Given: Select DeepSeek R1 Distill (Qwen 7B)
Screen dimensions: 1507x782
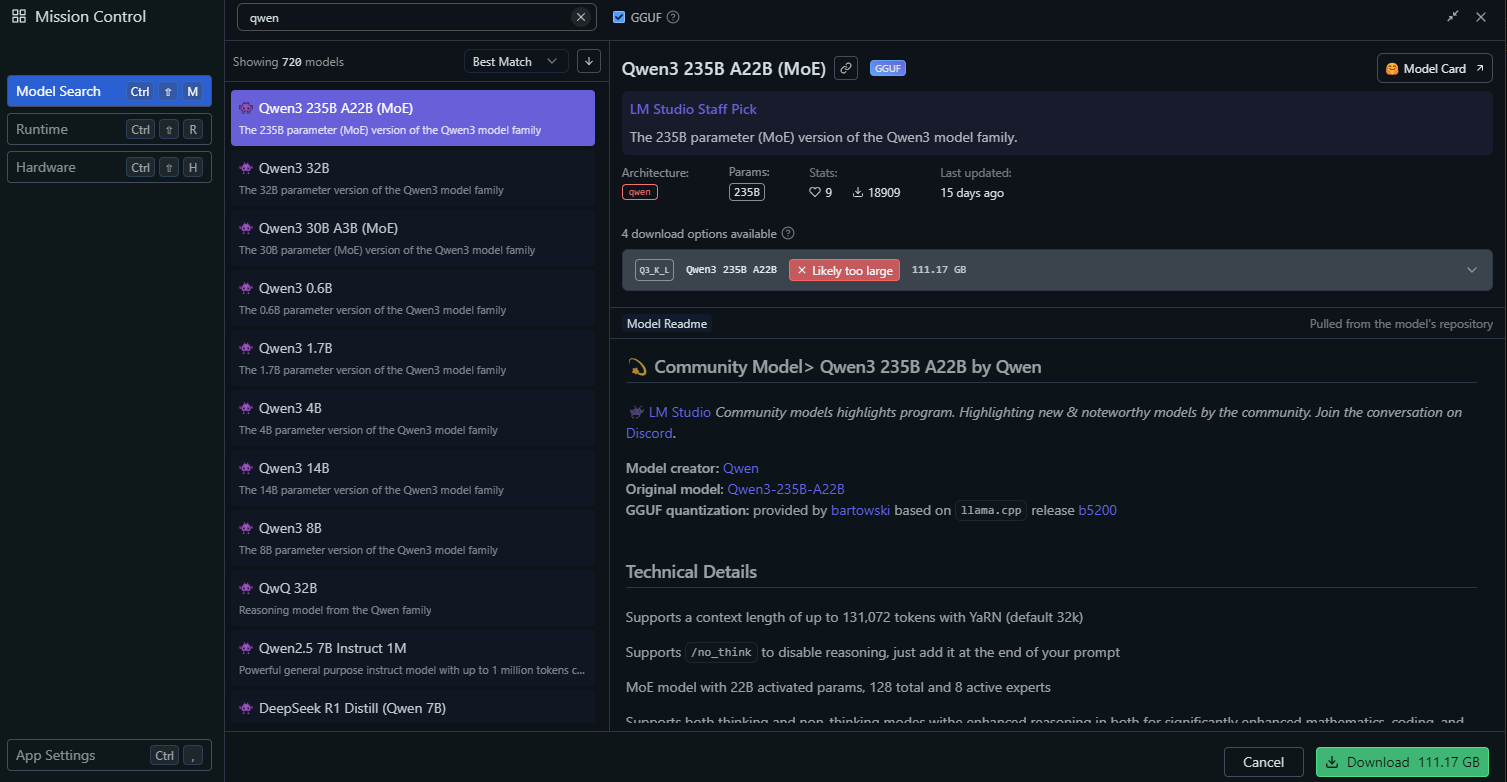Looking at the screenshot, I should pos(413,707).
